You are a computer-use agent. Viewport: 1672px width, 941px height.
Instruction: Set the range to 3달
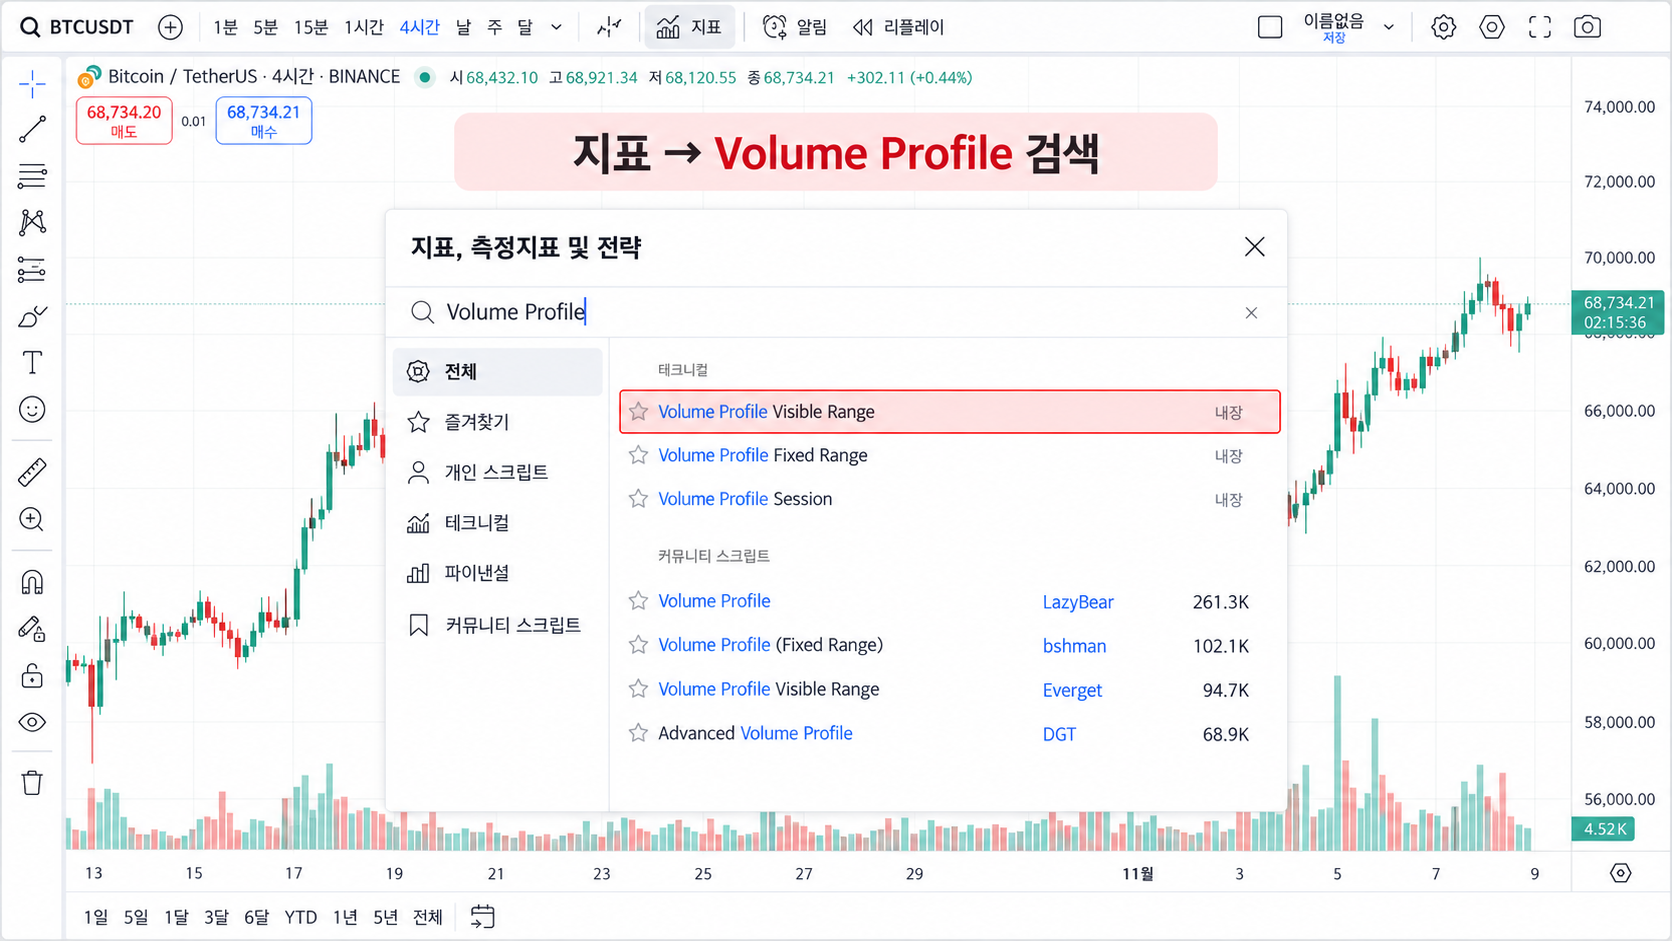click(216, 917)
